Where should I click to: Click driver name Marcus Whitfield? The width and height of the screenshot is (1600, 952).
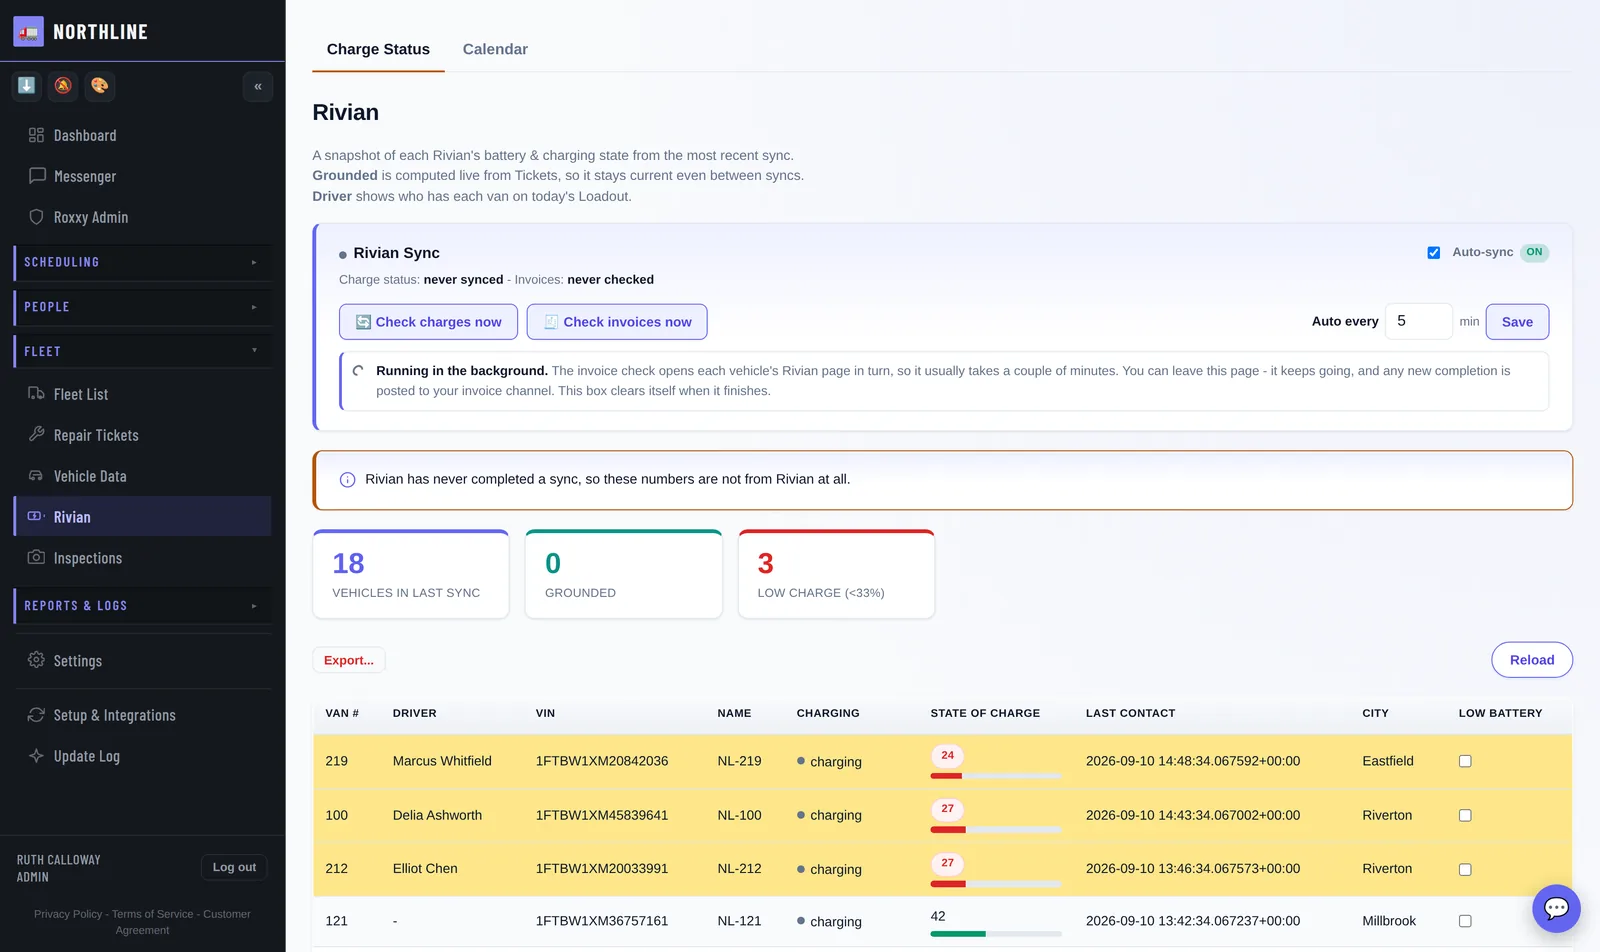coord(442,761)
